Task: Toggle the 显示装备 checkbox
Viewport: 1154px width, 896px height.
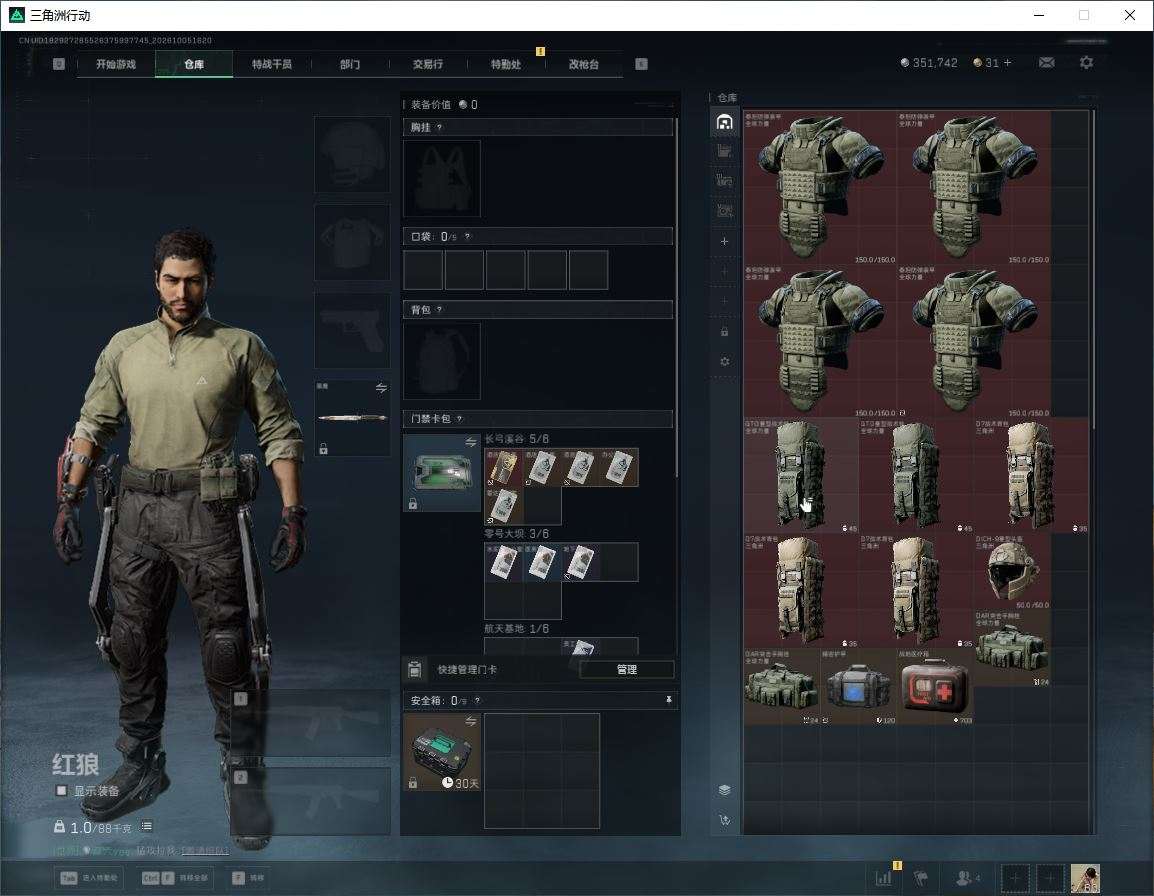Action: point(62,791)
